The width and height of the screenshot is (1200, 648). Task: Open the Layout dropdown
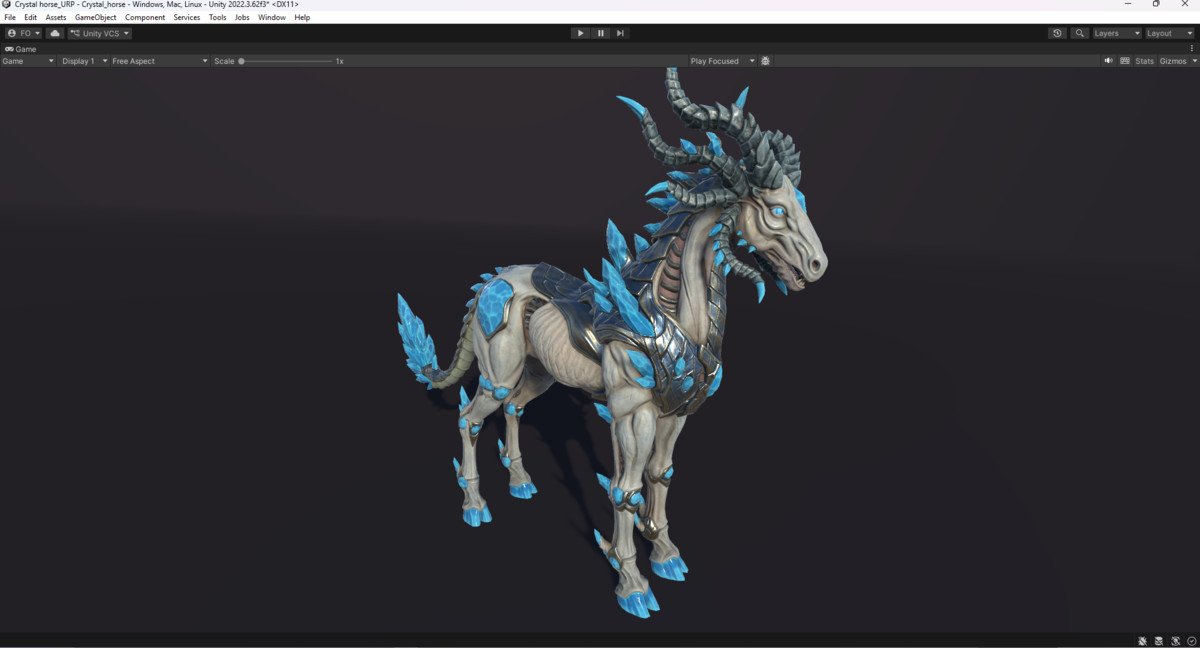pyautogui.click(x=1169, y=33)
